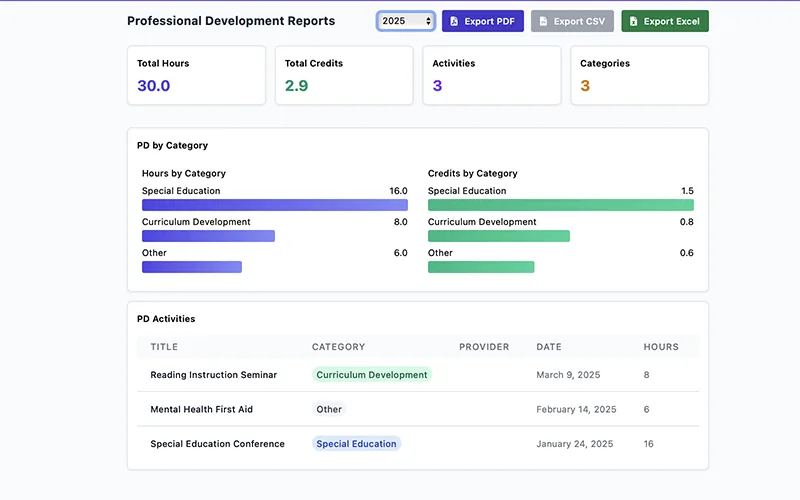Click the PROVIDER column header
The width and height of the screenshot is (800, 500).
click(x=484, y=347)
